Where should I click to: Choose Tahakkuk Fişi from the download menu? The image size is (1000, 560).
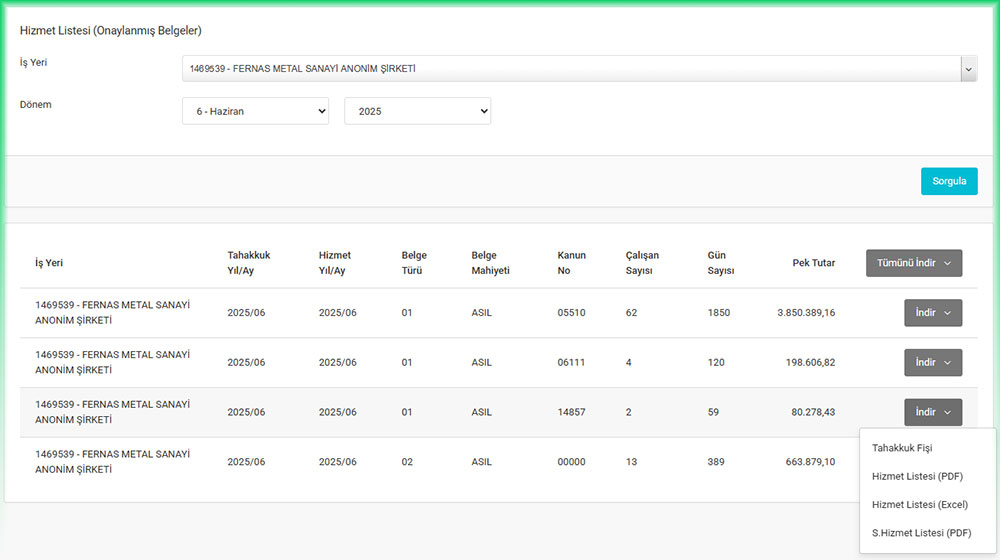[902, 448]
